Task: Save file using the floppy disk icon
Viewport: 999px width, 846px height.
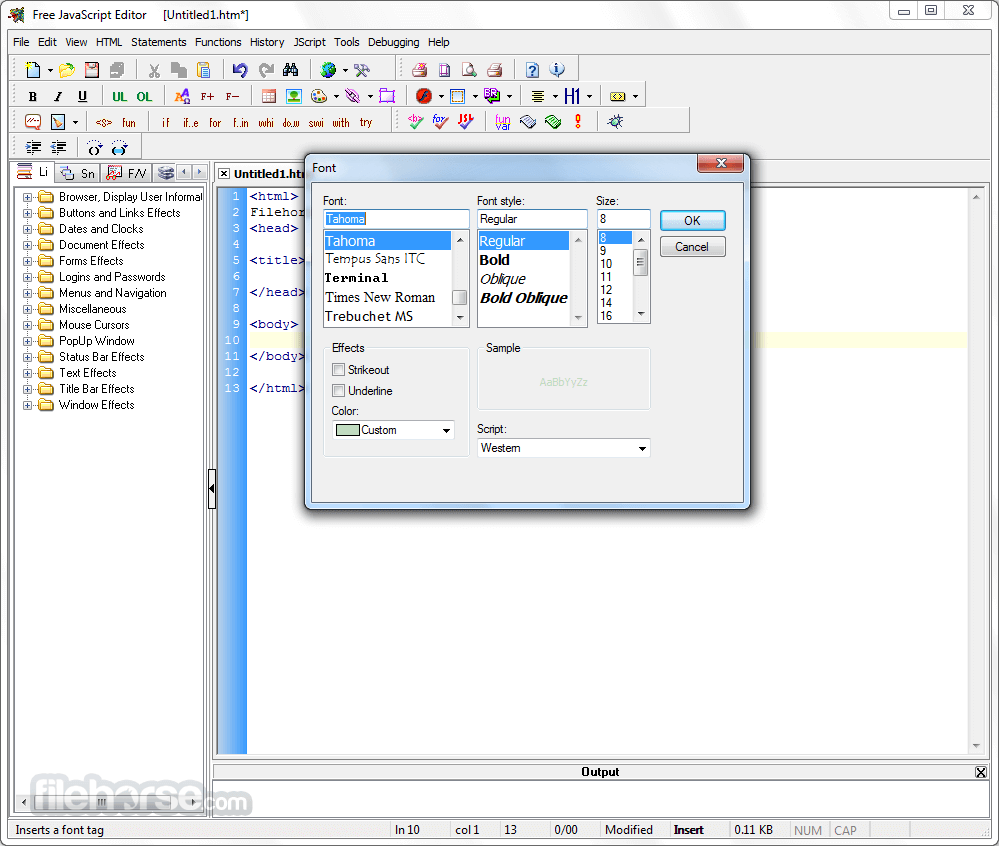Action: coord(92,69)
